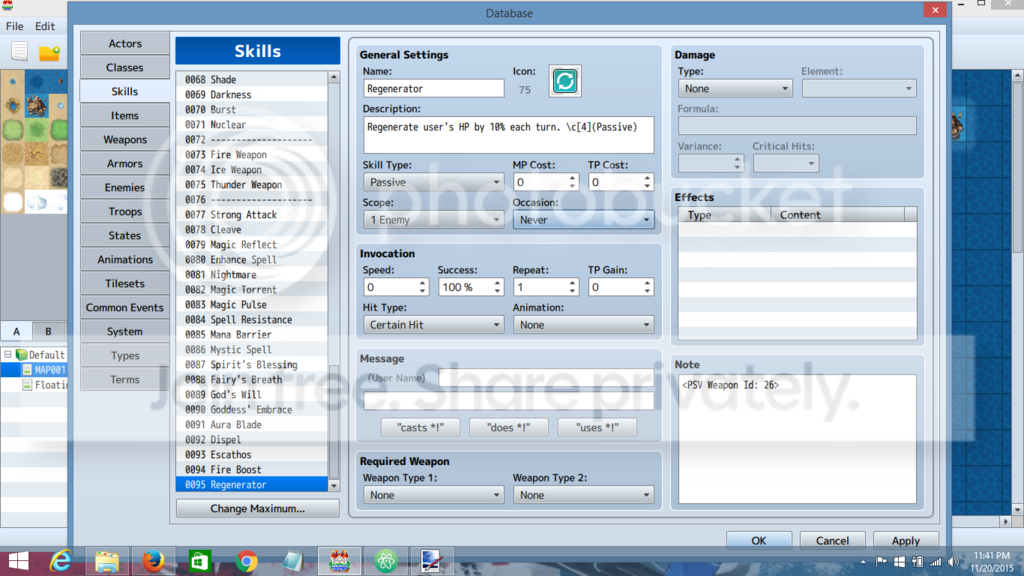Viewport: 1024px width, 576px height.
Task: Open the Damage Type dropdown
Action: click(735, 89)
